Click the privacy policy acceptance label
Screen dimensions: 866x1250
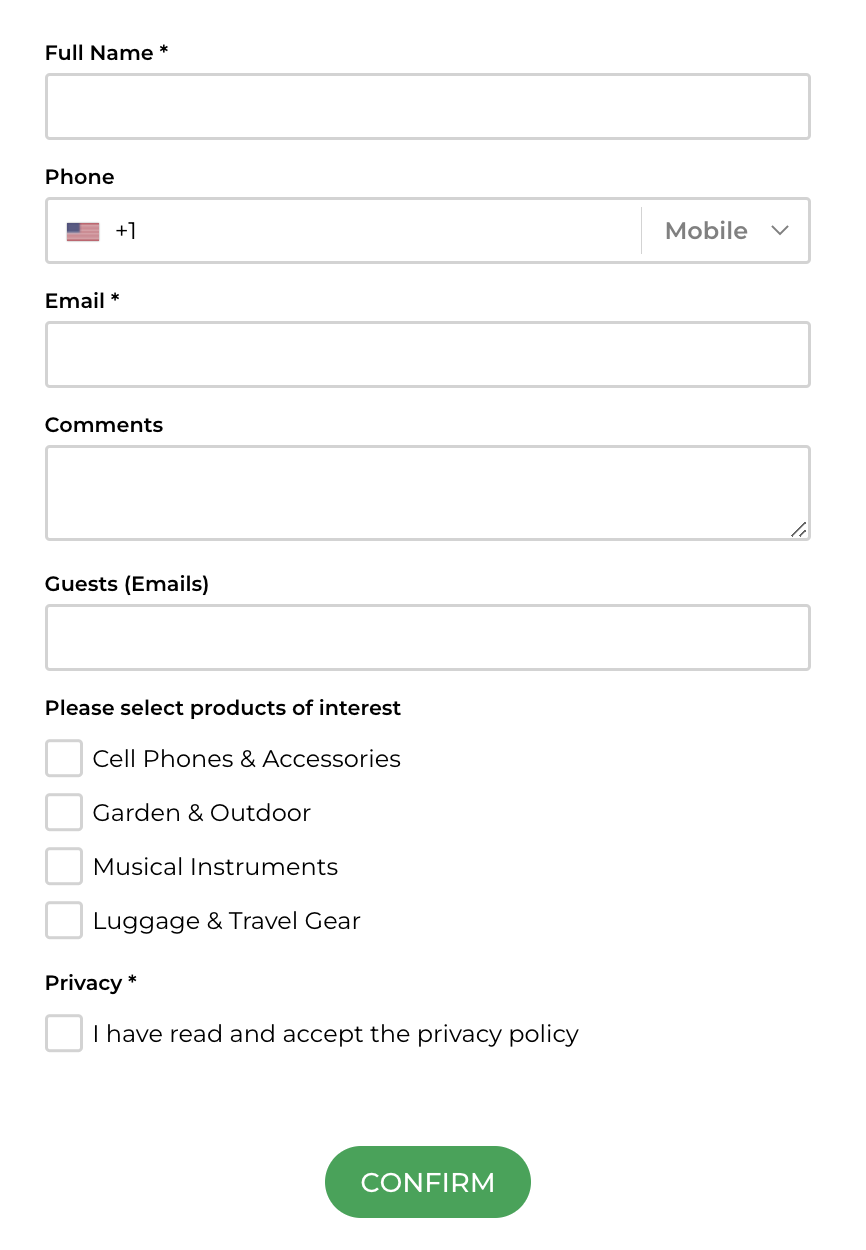pyautogui.click(x=336, y=1034)
